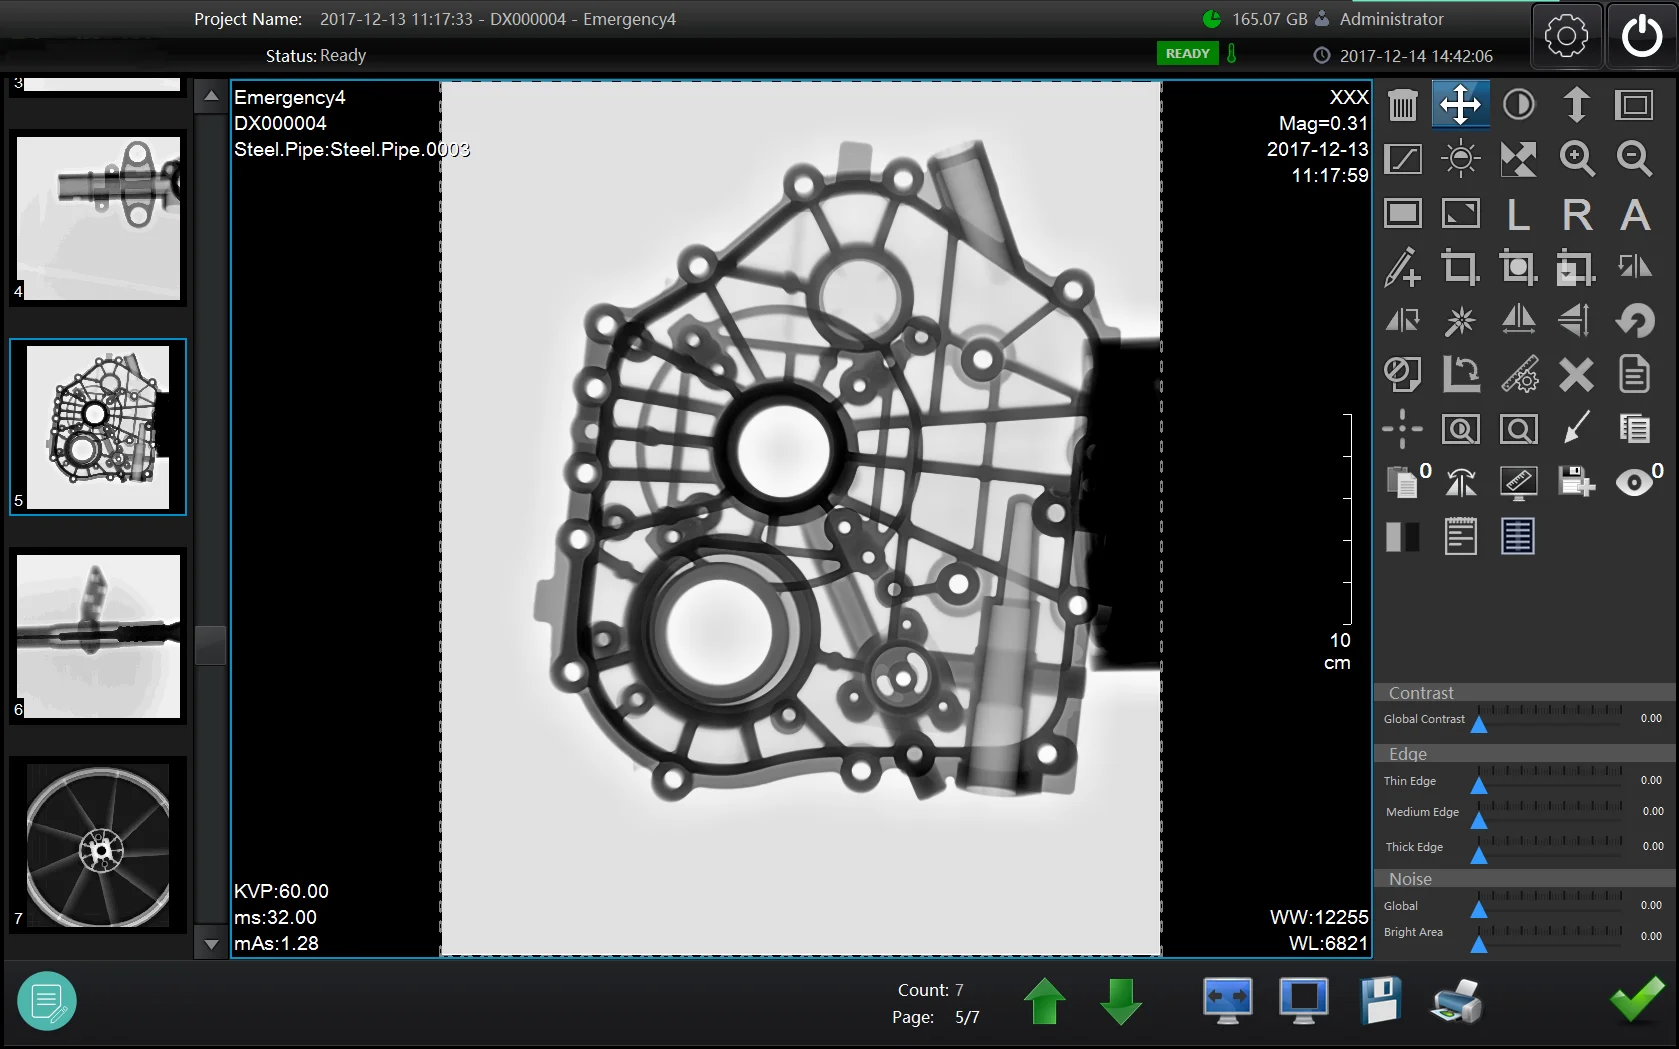Click the ruler calibration gear icon

(x=1519, y=375)
